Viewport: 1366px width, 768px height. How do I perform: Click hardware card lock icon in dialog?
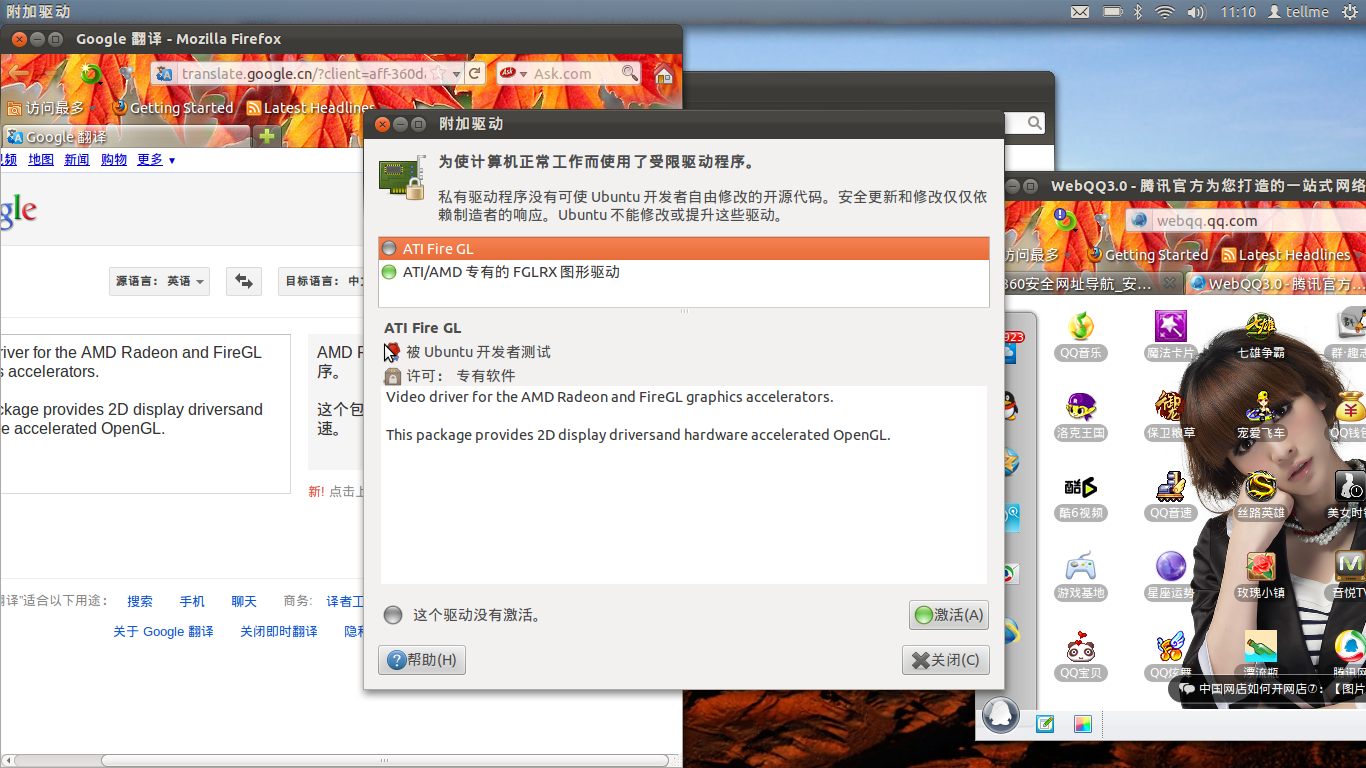[402, 178]
